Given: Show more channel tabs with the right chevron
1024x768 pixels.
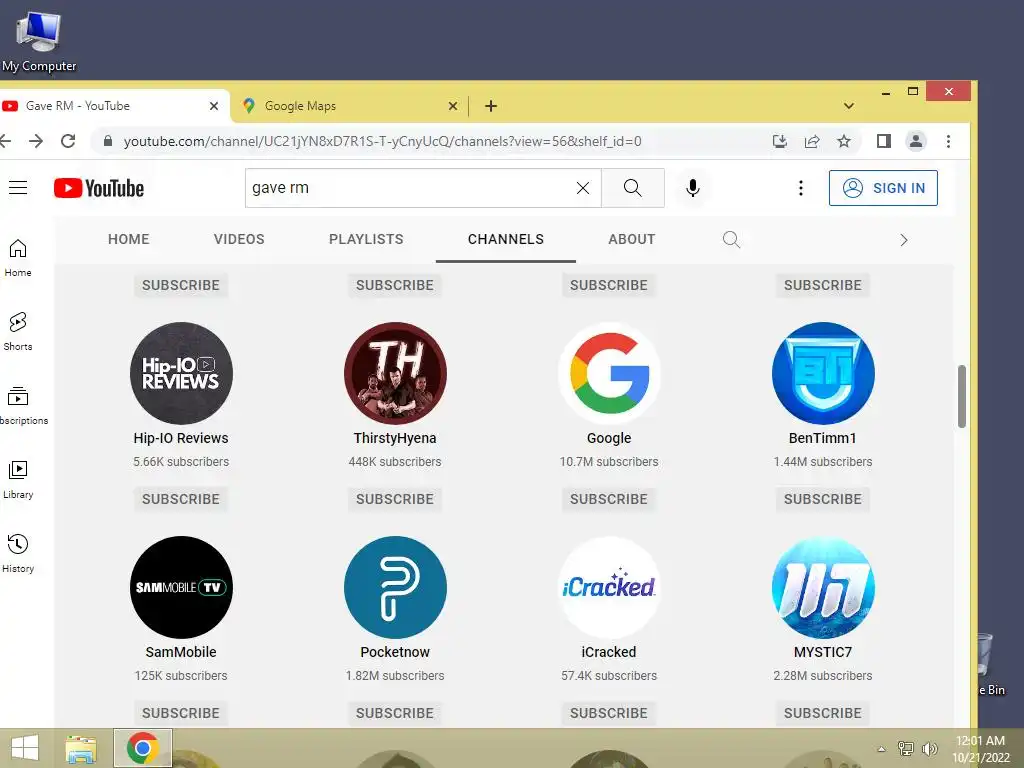Looking at the screenshot, I should click(904, 240).
